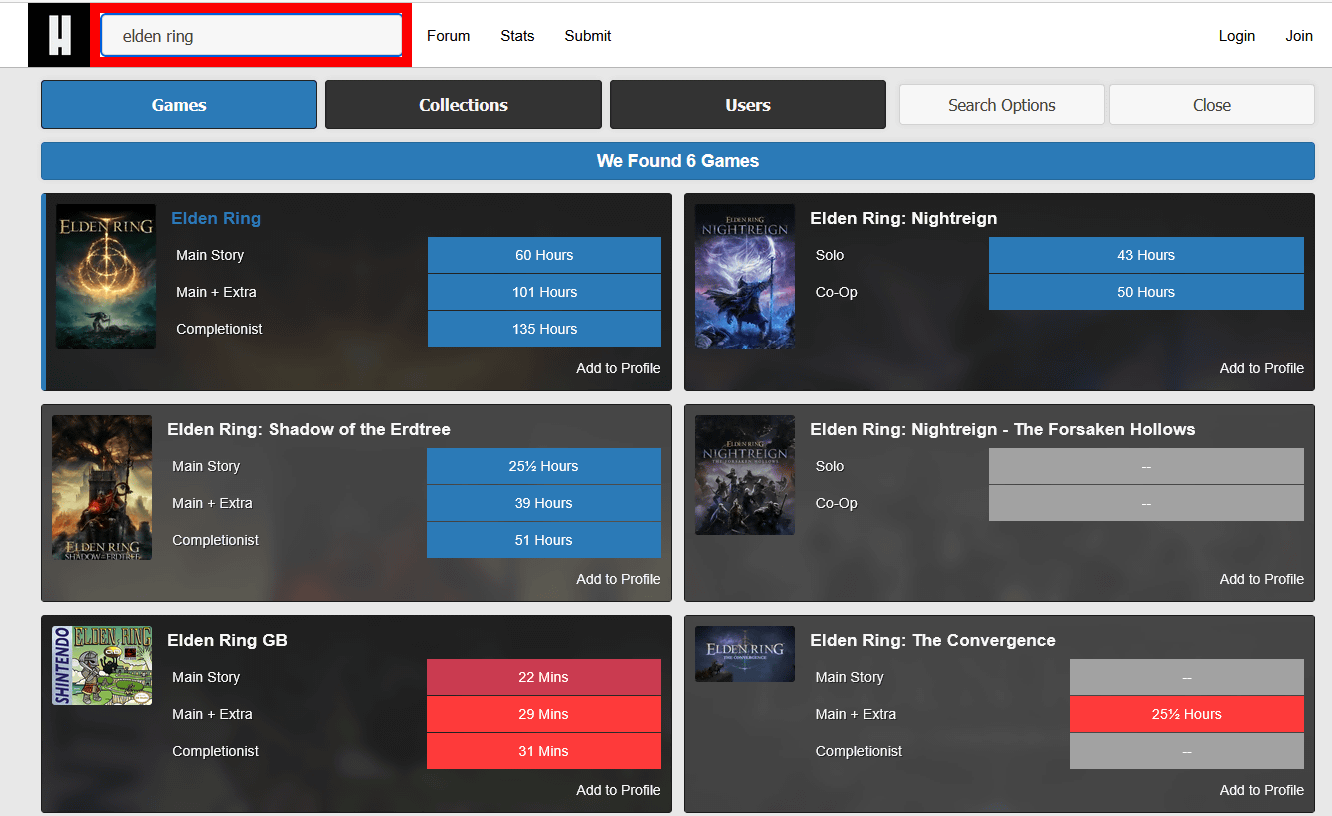Click the Login link
Viewport: 1332px width, 816px height.
[x=1236, y=36]
